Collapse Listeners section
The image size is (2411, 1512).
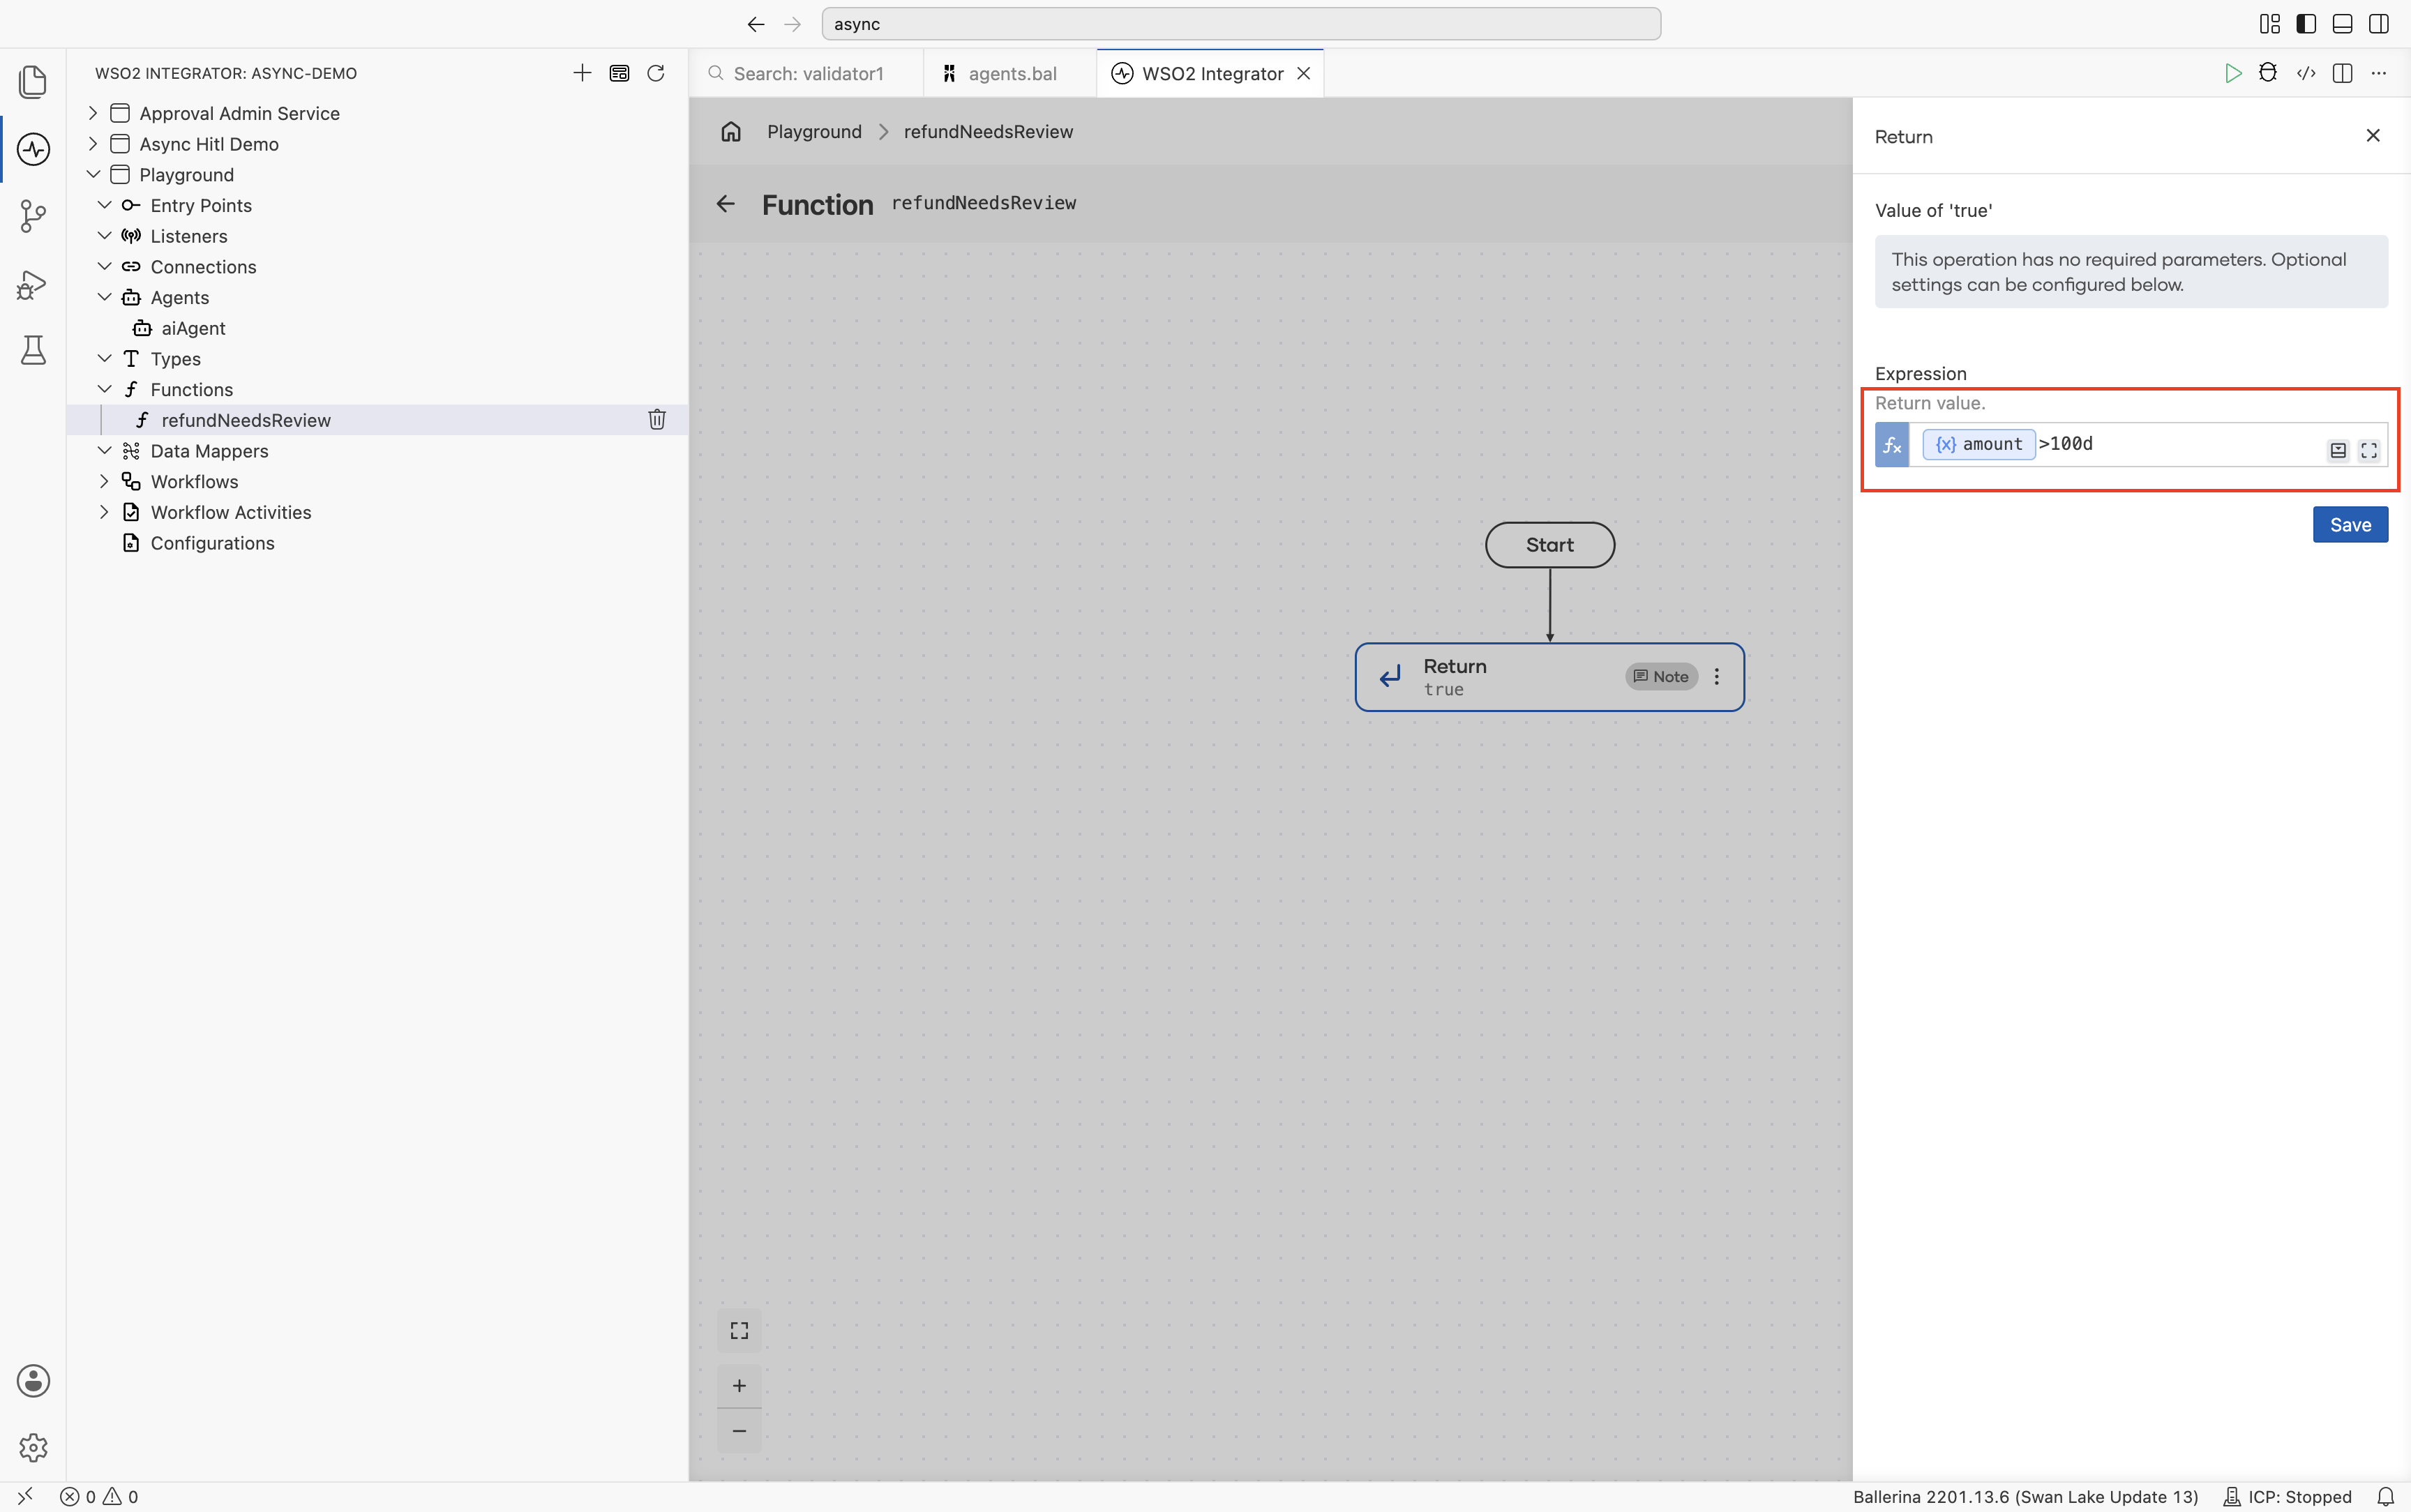point(104,236)
